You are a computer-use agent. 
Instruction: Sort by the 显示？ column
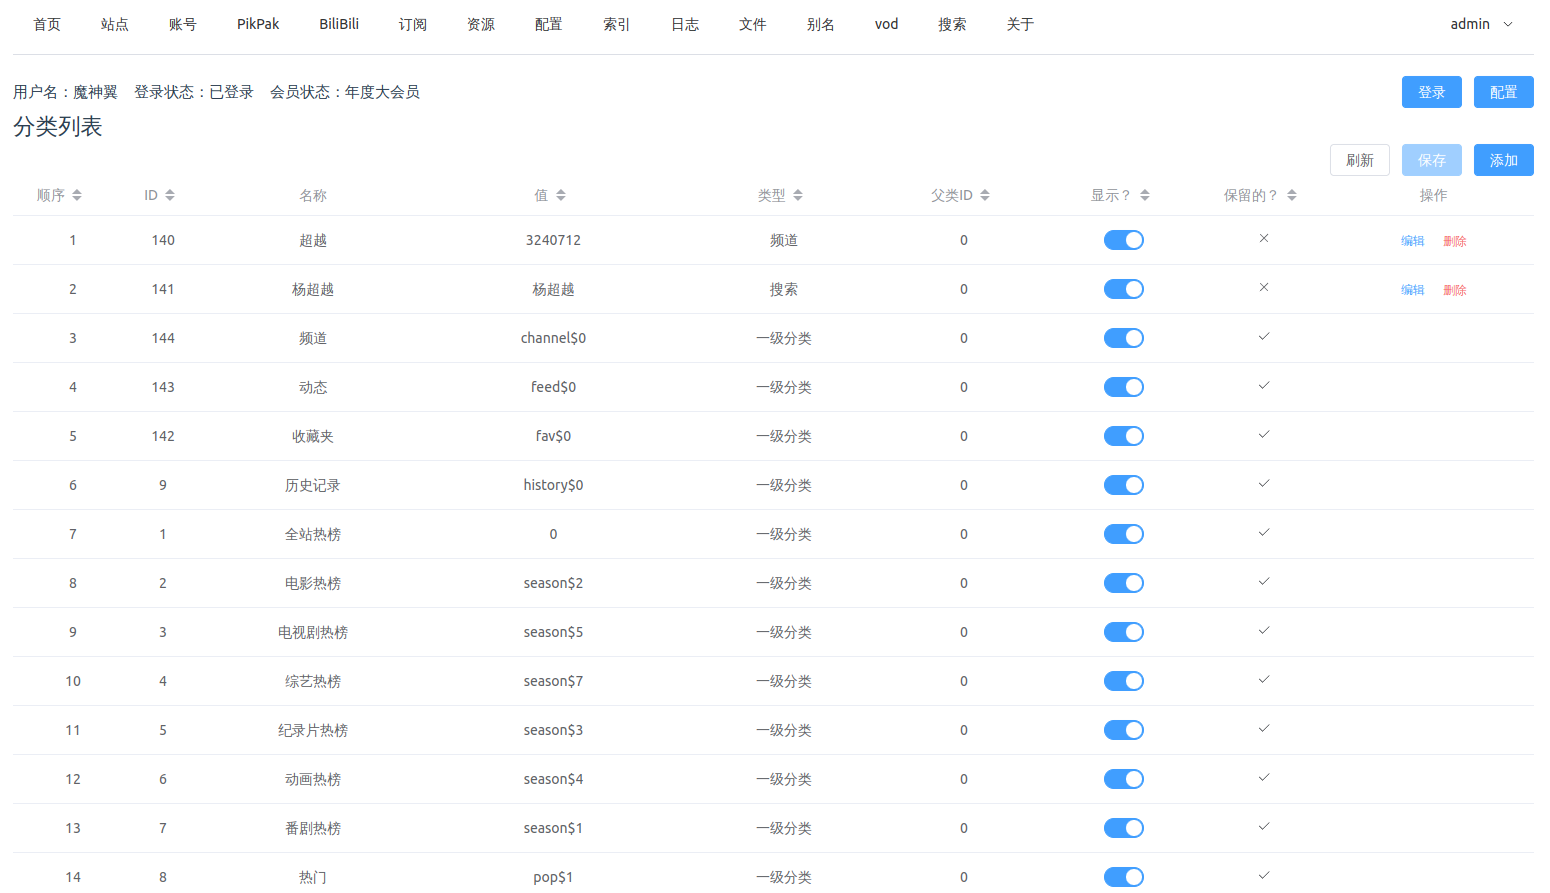tap(1120, 195)
